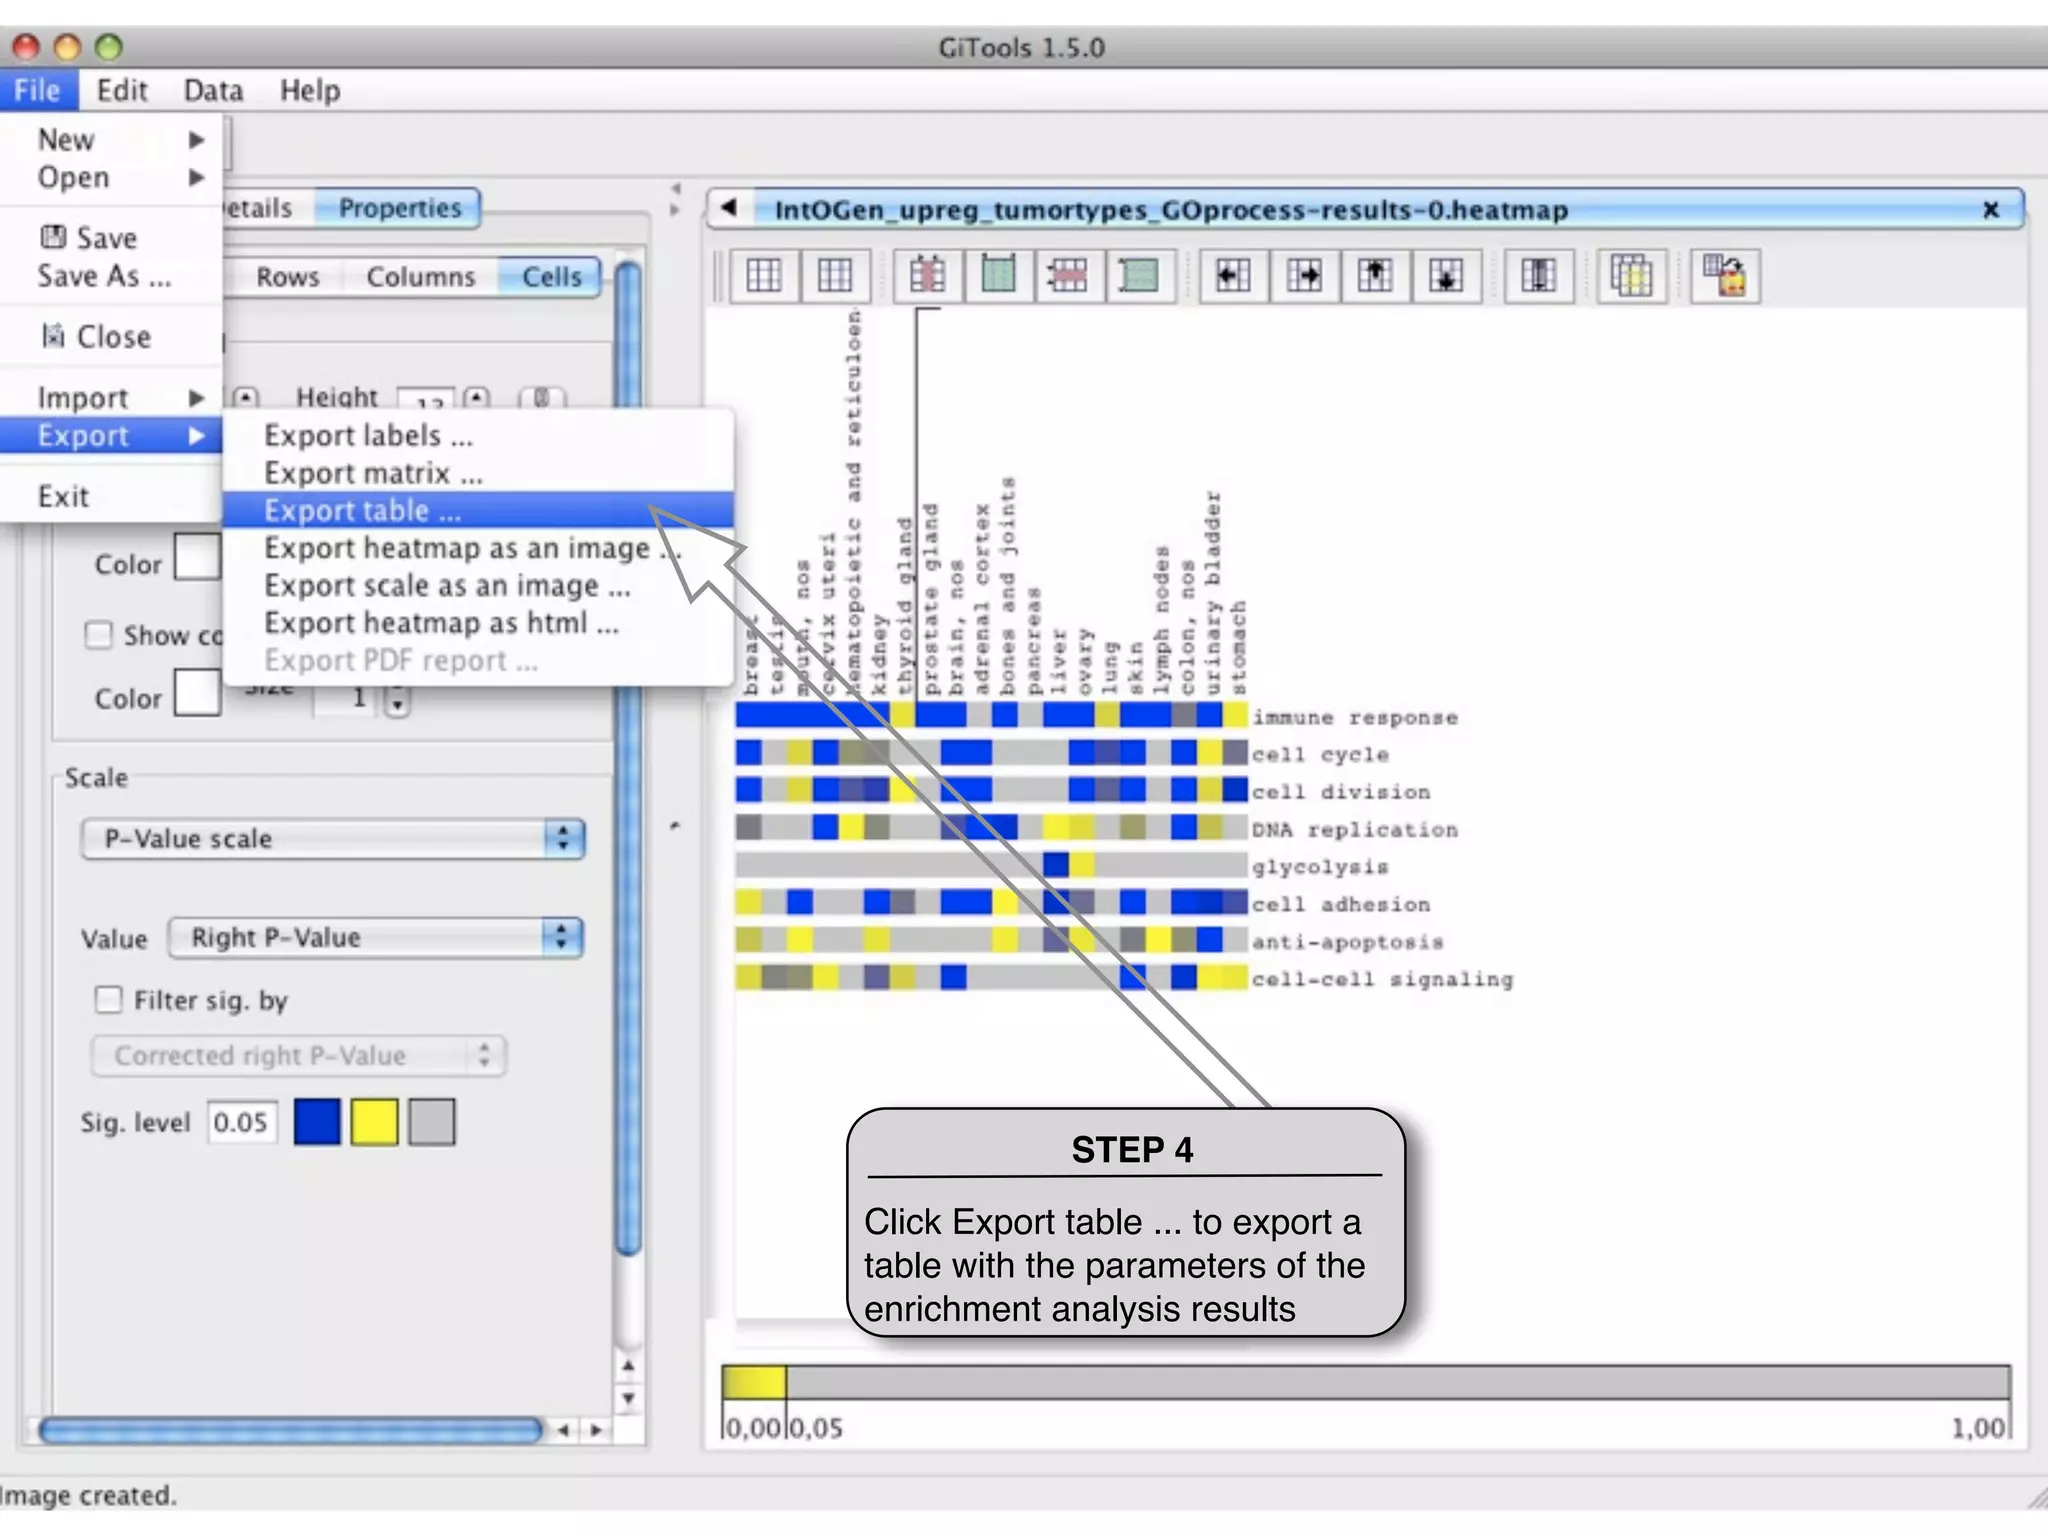Enable the Filter sig. by checkbox
The height and width of the screenshot is (1536, 2048).
(x=108, y=1000)
